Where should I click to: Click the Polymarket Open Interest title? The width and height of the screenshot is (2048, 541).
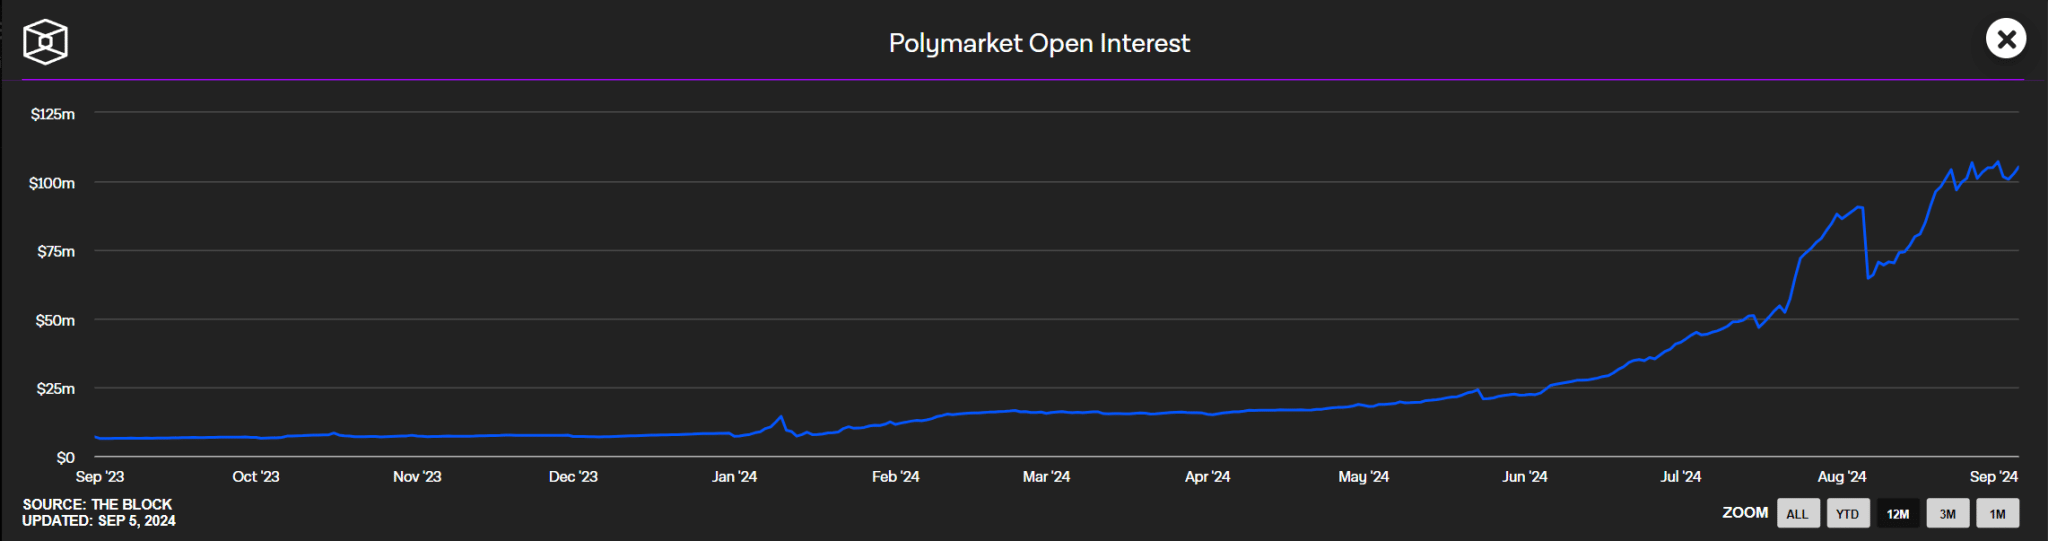coord(1039,43)
